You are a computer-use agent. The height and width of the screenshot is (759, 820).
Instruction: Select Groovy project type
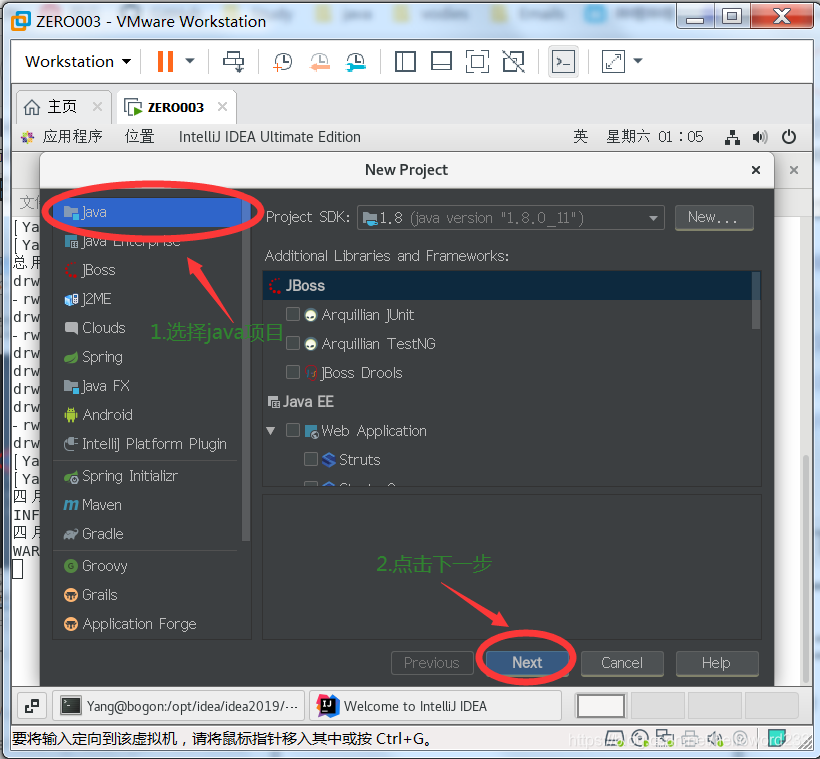pos(147,566)
